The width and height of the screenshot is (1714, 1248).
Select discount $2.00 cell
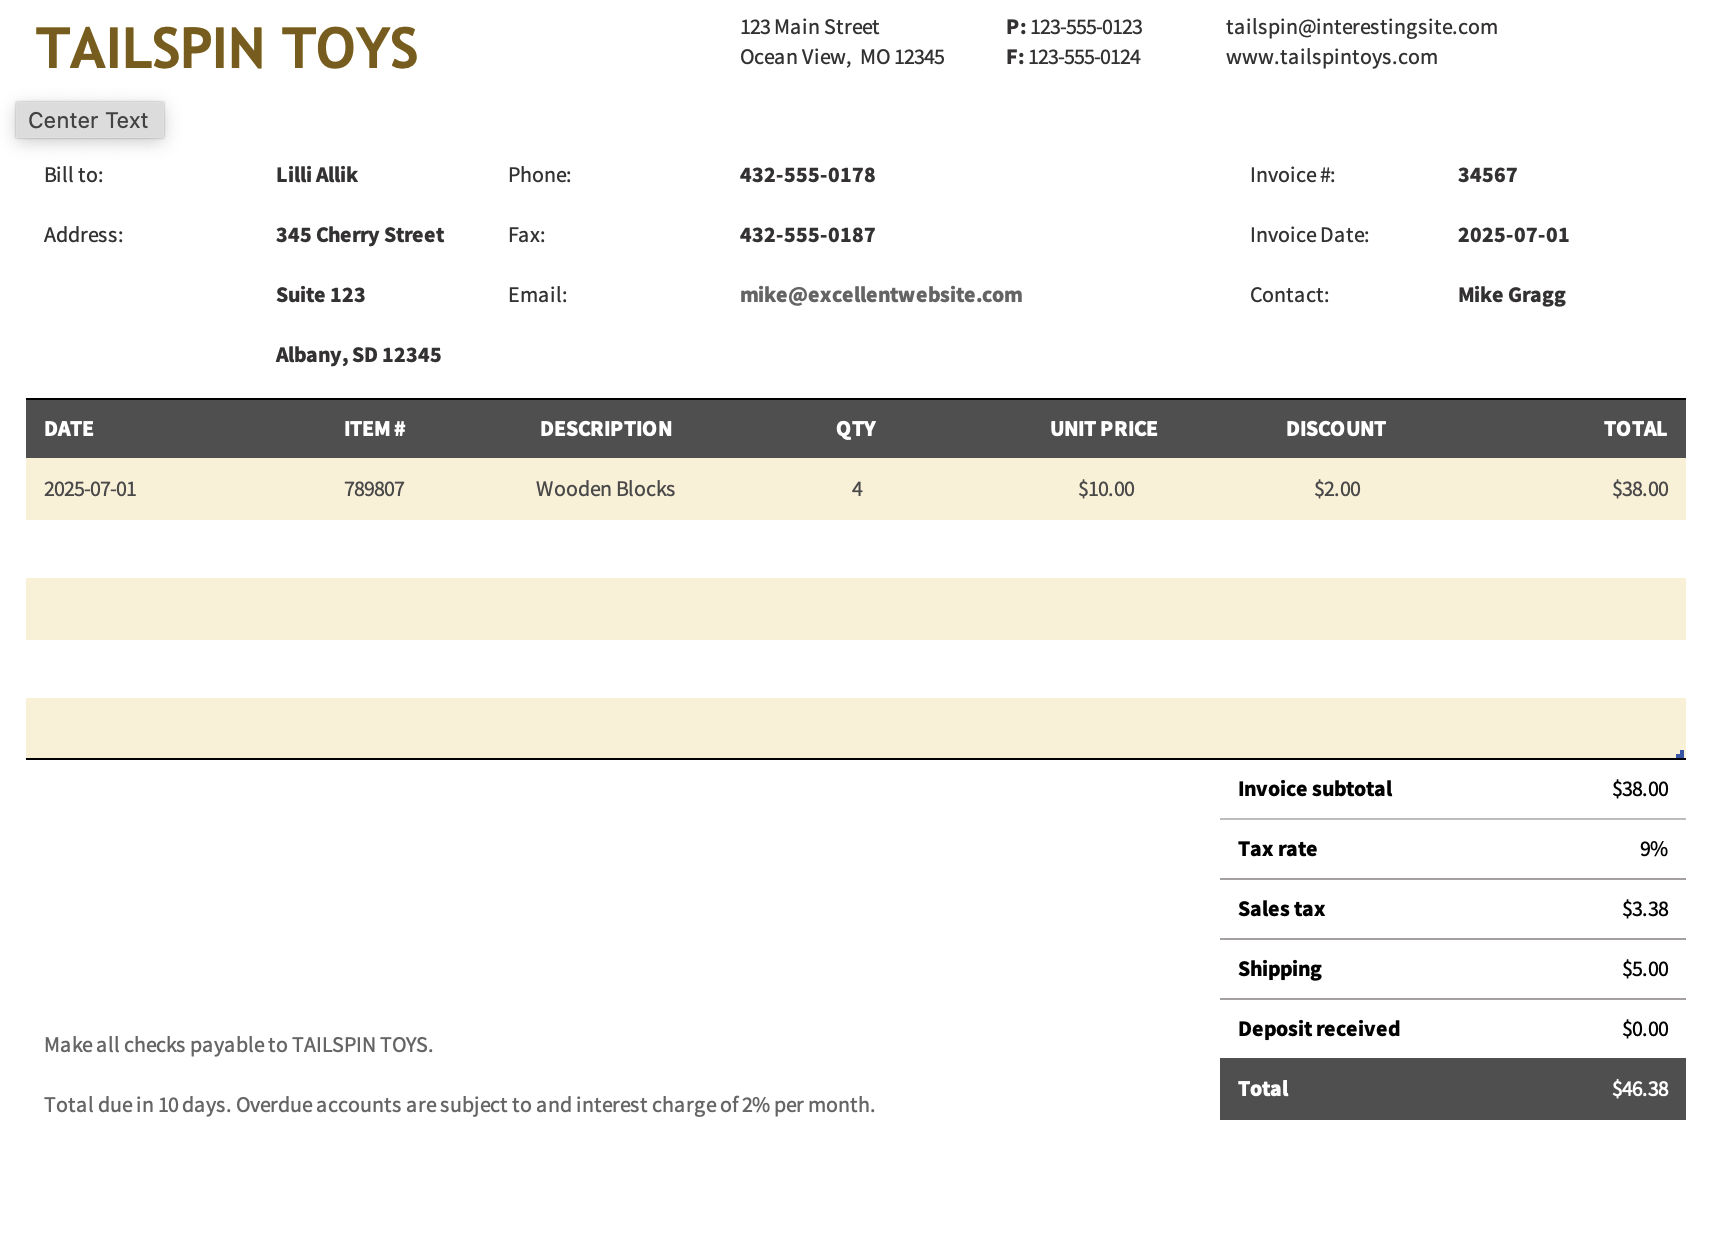pos(1337,489)
